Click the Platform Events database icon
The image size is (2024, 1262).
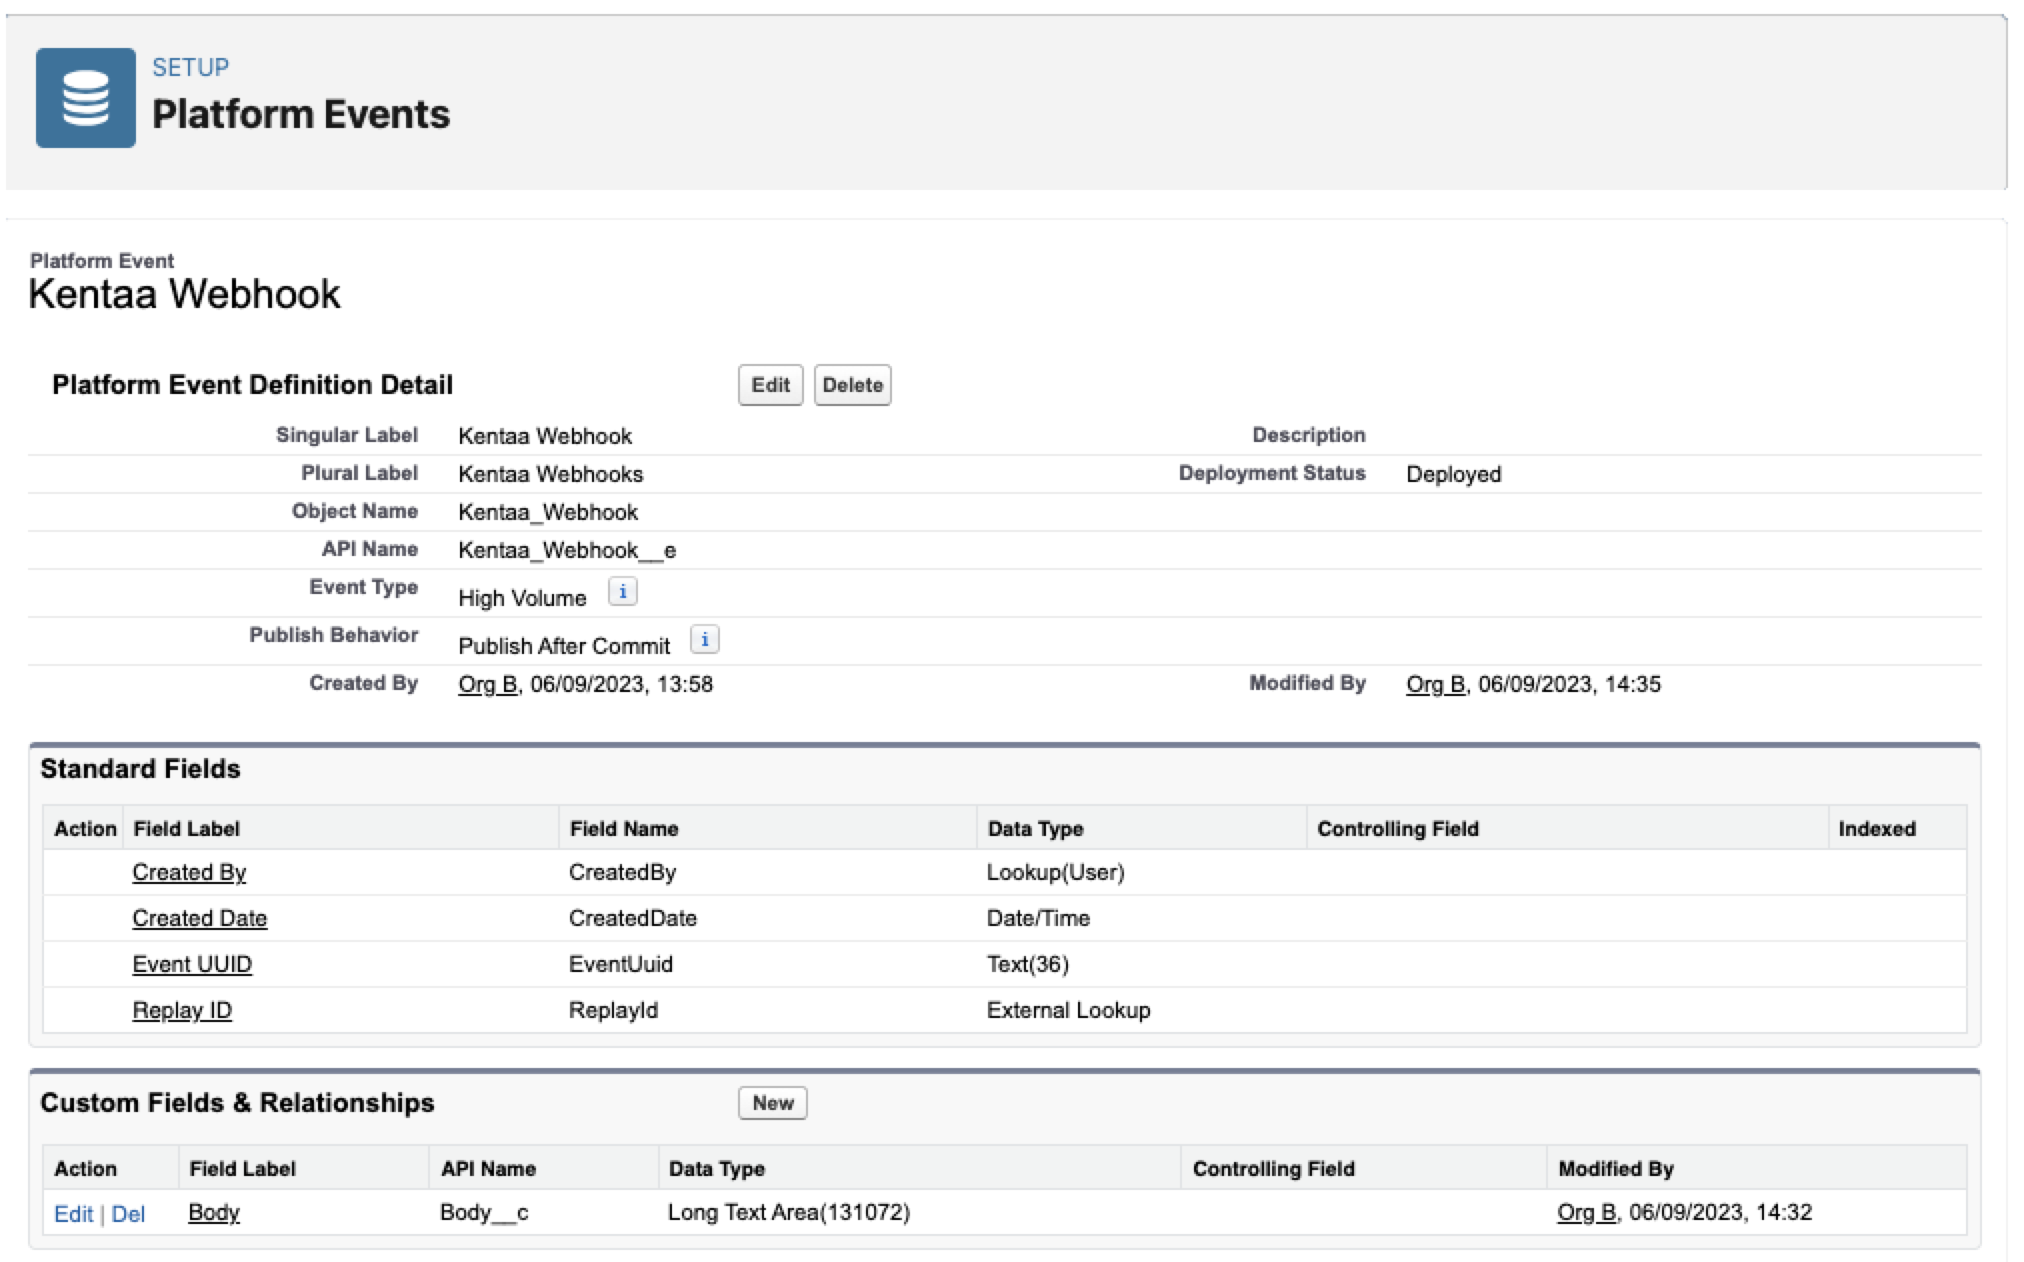coord(86,98)
